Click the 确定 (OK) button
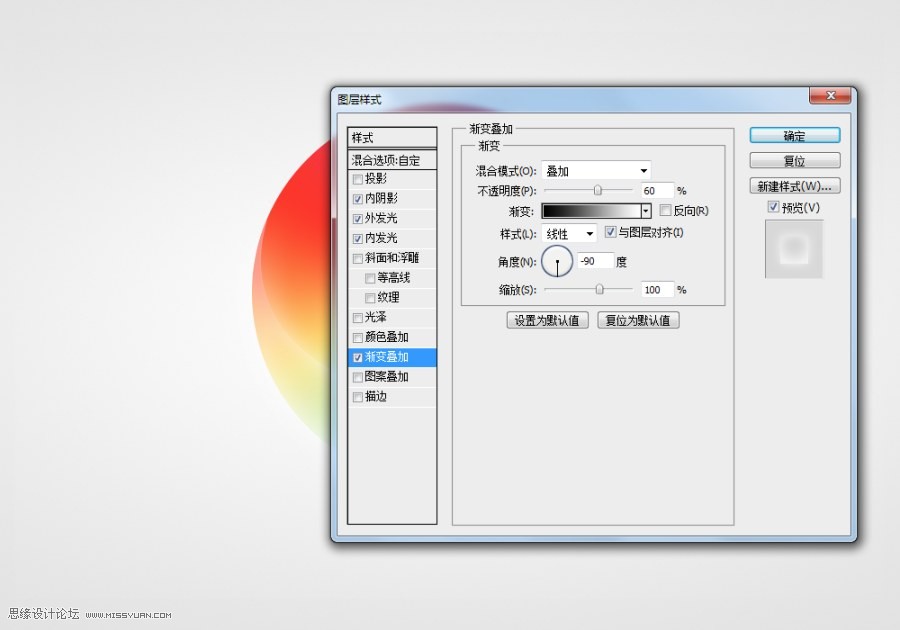Screen dimensions: 900x630 click(794, 135)
